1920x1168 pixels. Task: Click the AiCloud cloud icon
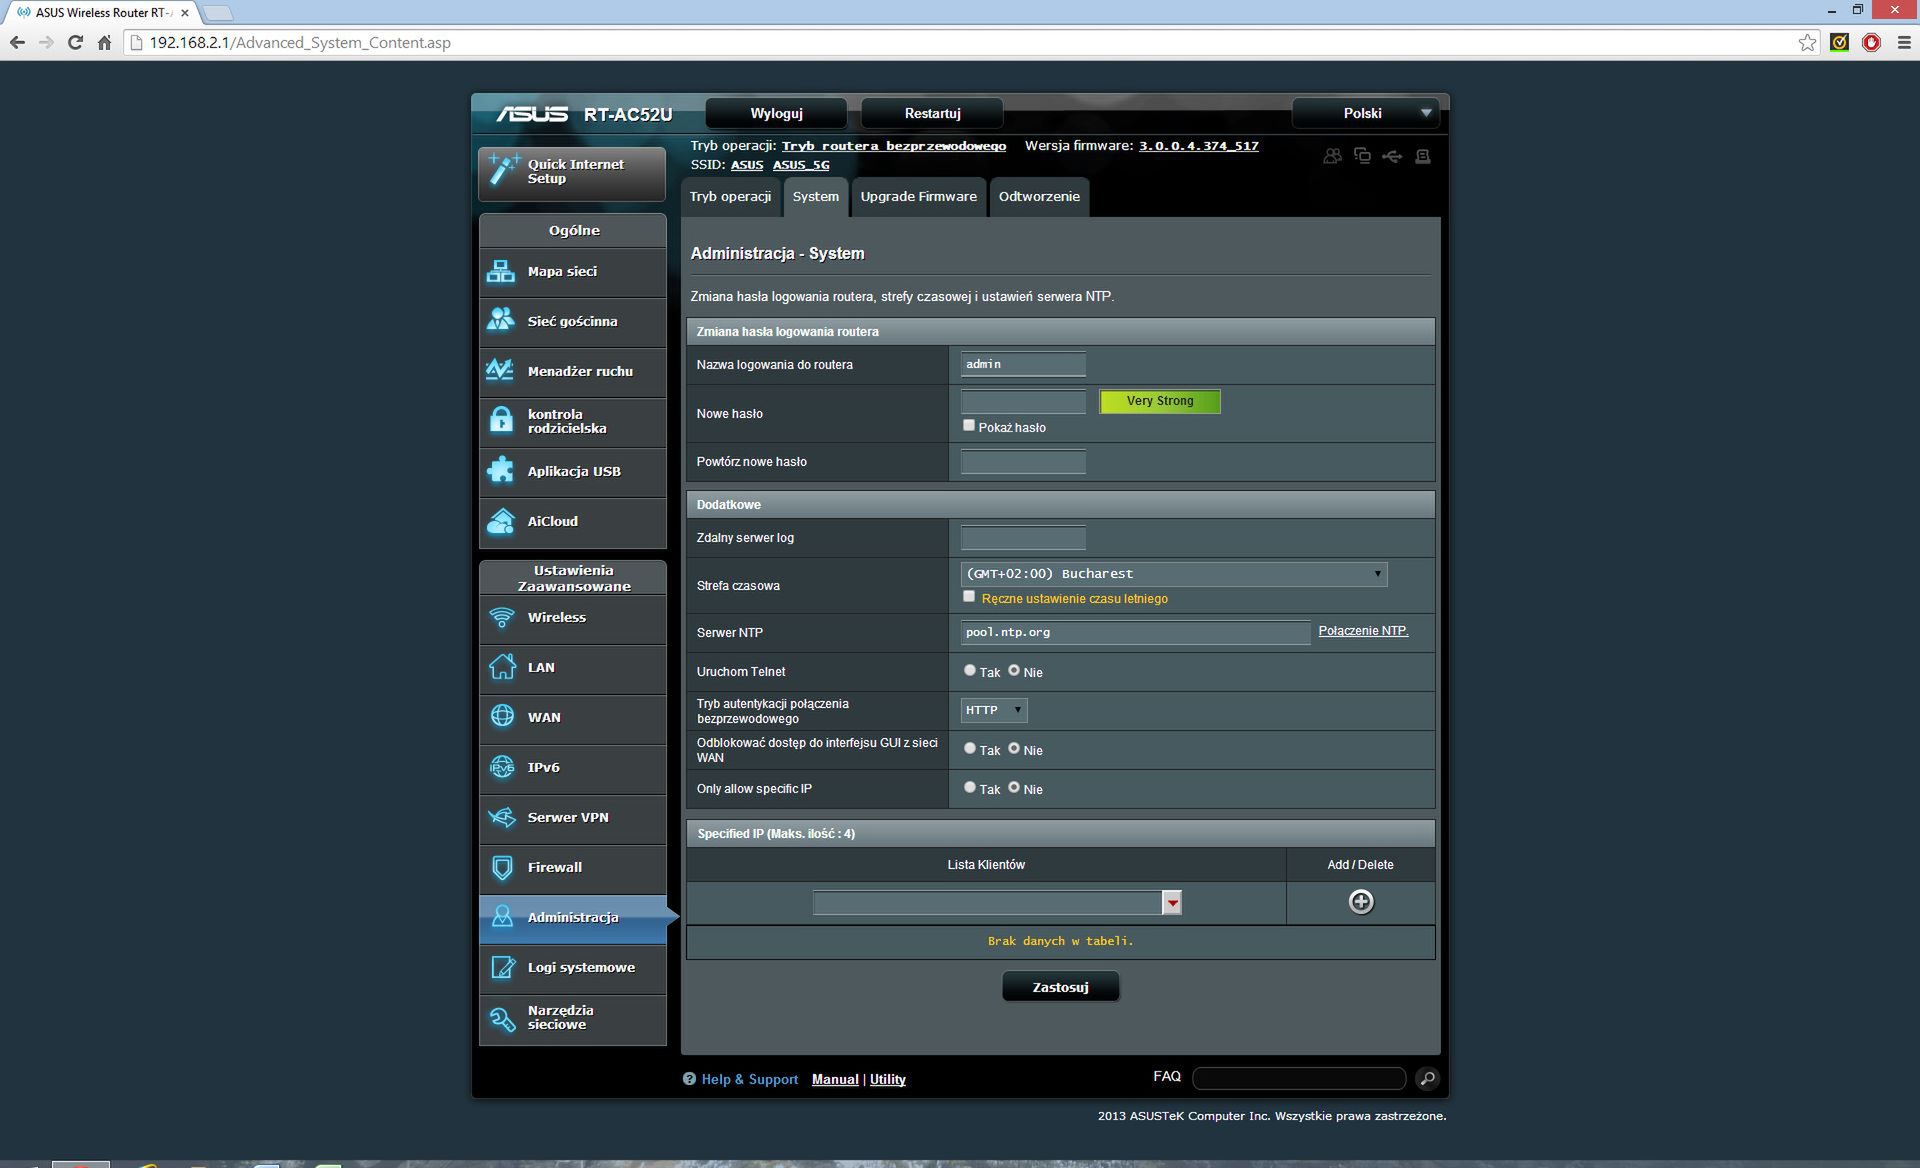tap(501, 521)
